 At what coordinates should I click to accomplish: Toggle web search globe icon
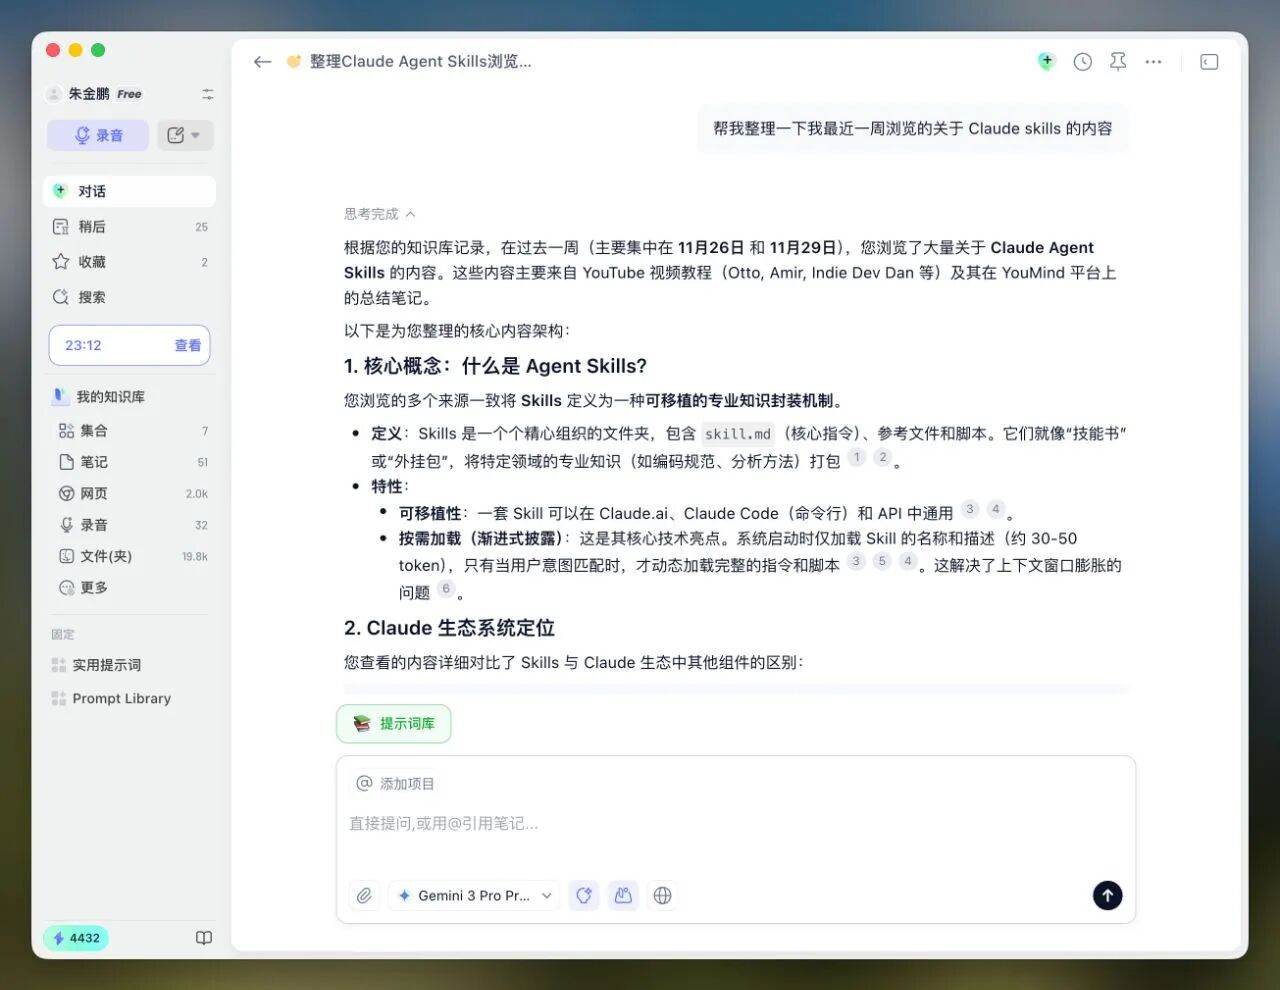coord(662,896)
